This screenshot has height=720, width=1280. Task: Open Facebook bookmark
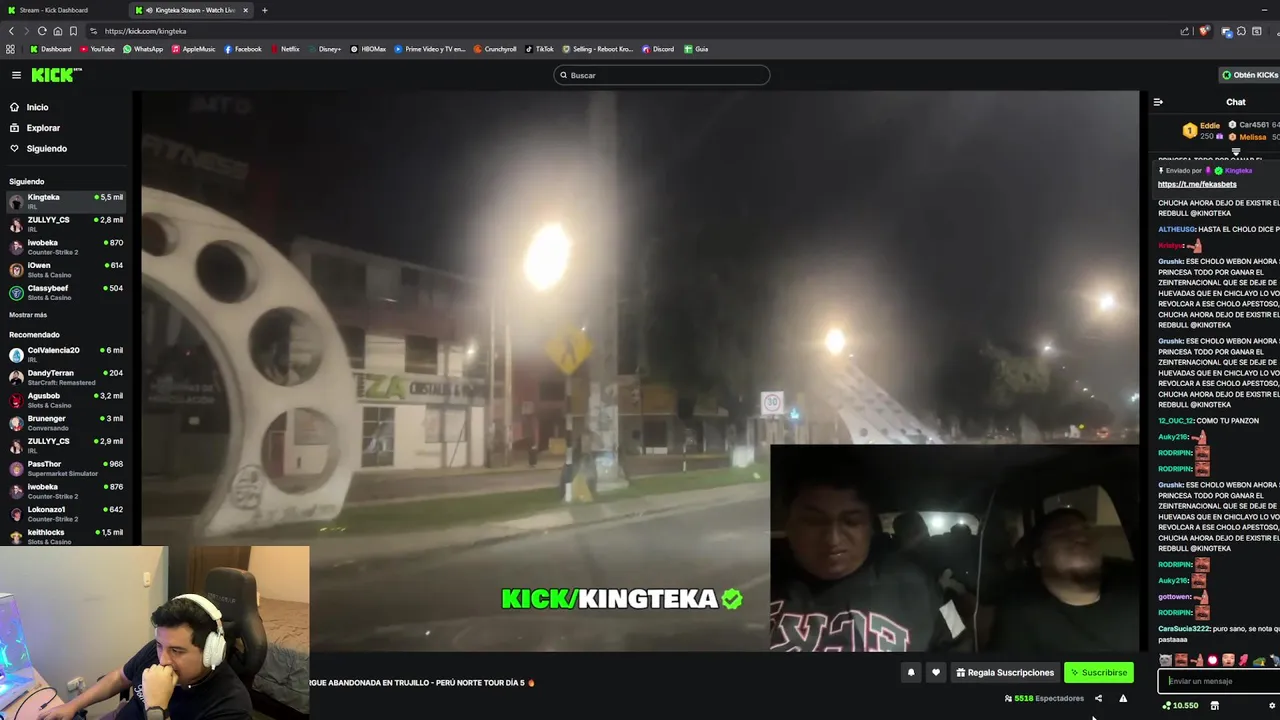pos(242,49)
